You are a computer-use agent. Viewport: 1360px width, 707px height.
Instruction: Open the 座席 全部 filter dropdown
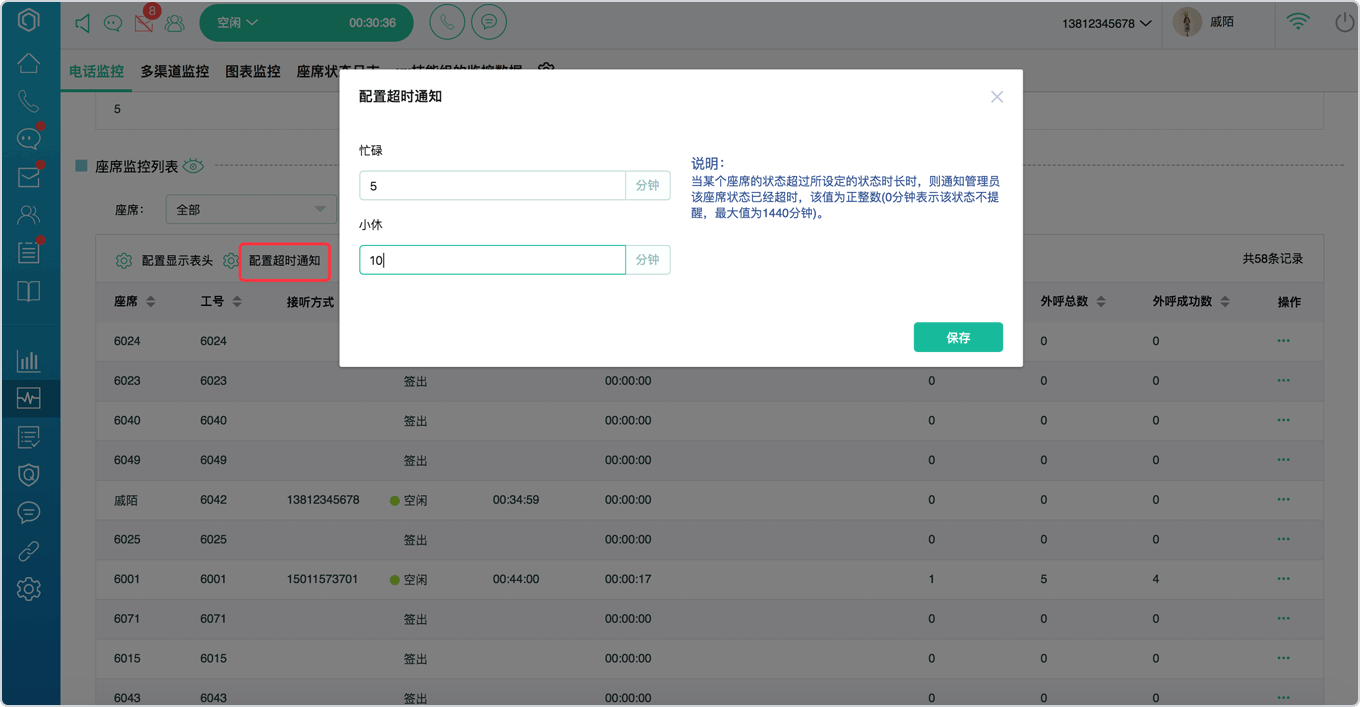[250, 210]
